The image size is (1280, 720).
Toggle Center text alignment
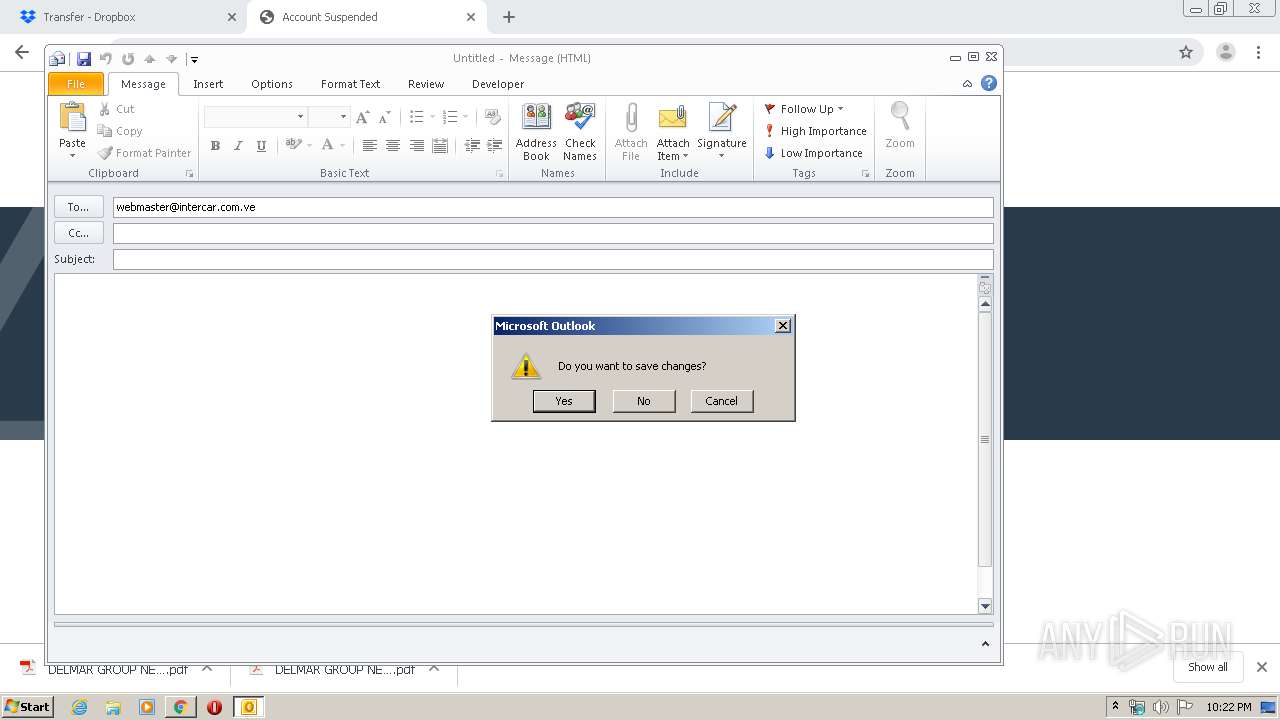point(393,146)
